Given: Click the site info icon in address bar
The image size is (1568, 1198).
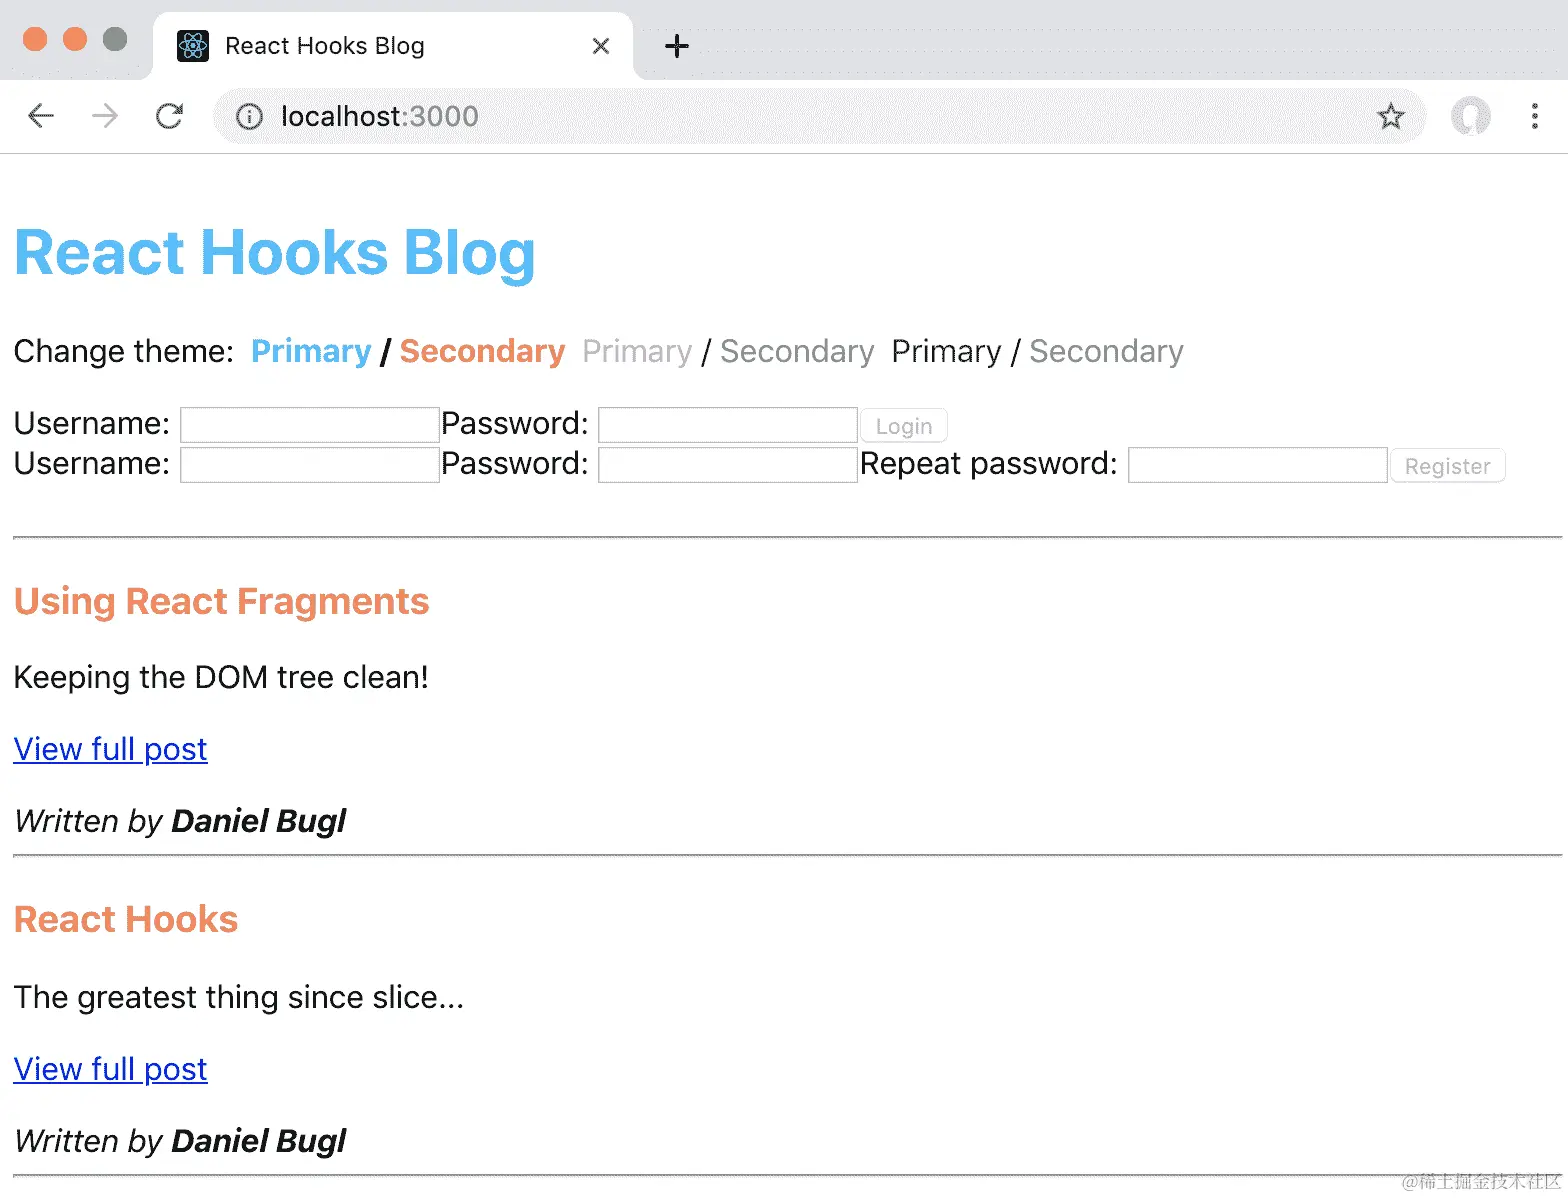Looking at the screenshot, I should [x=249, y=117].
